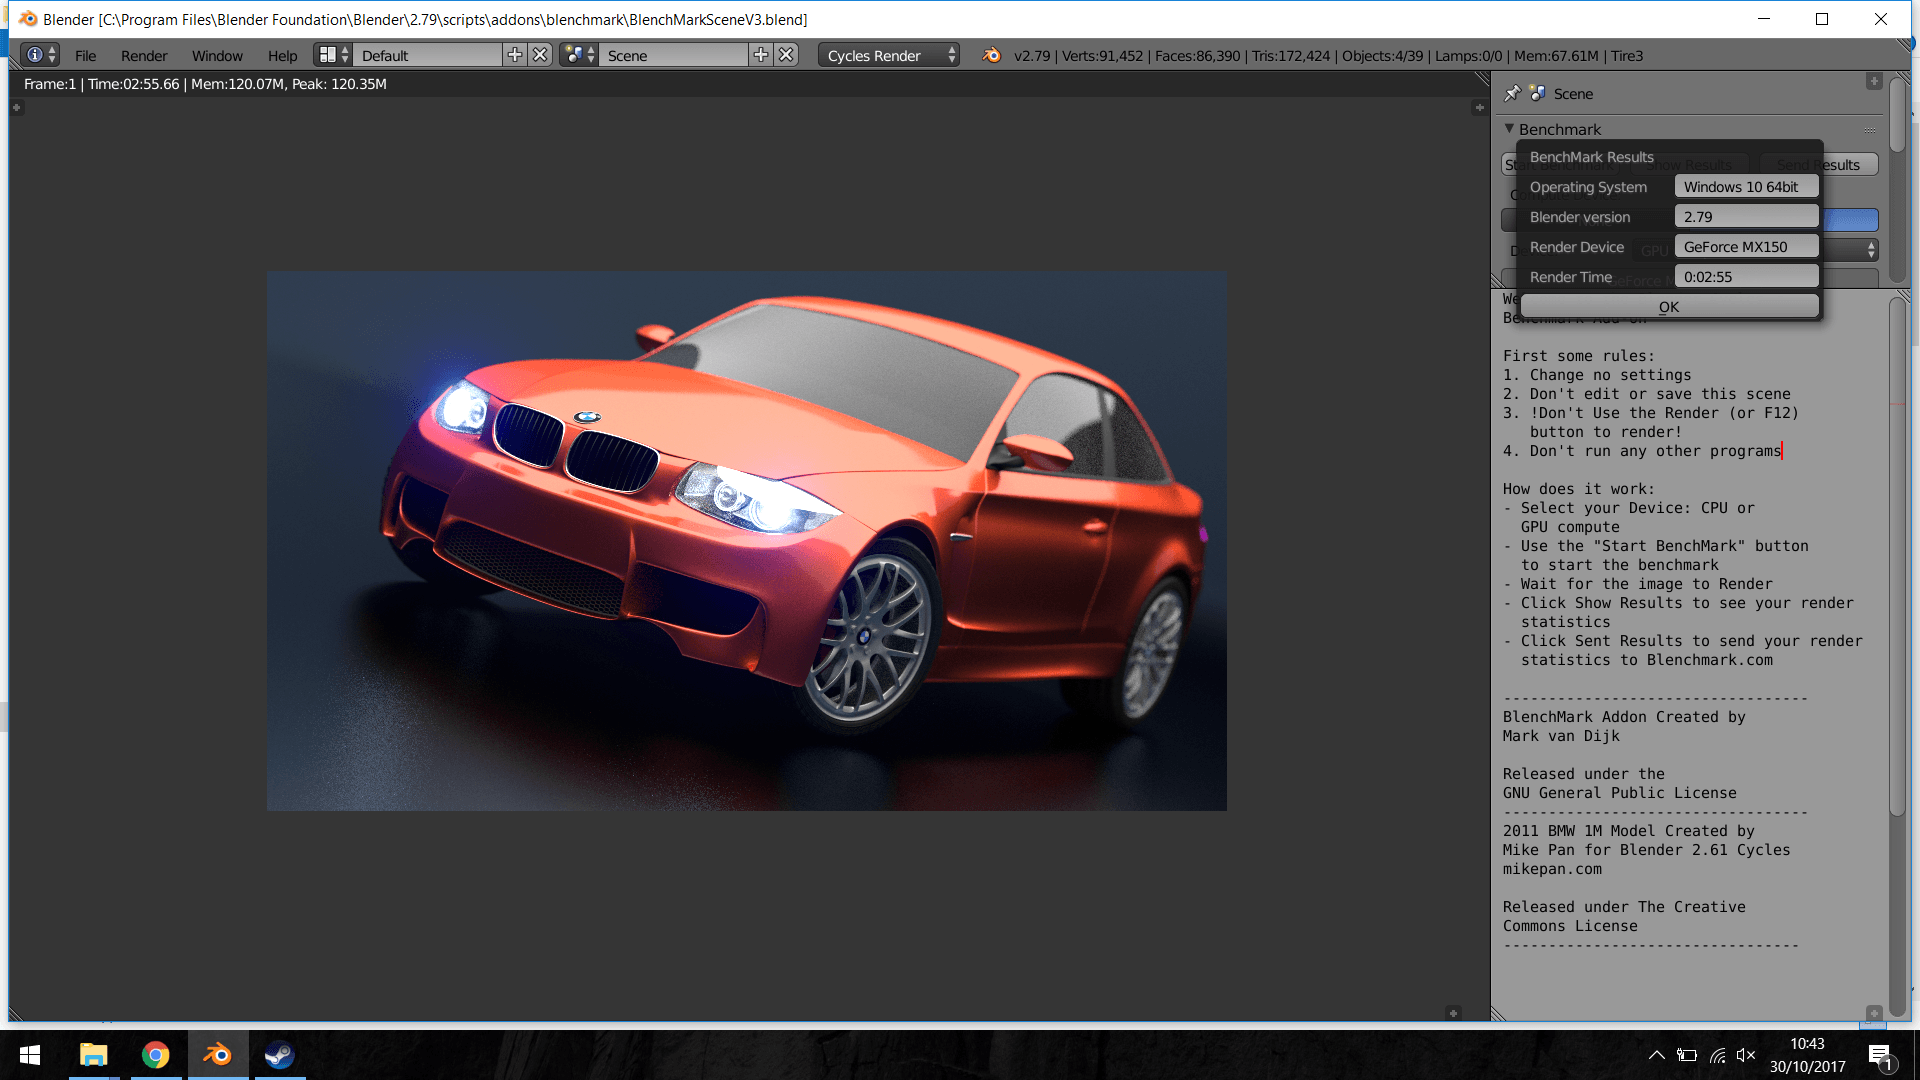Click the 'Verts:91,452' statistics text
Image resolution: width=1920 pixels, height=1080 pixels.
coord(1102,56)
